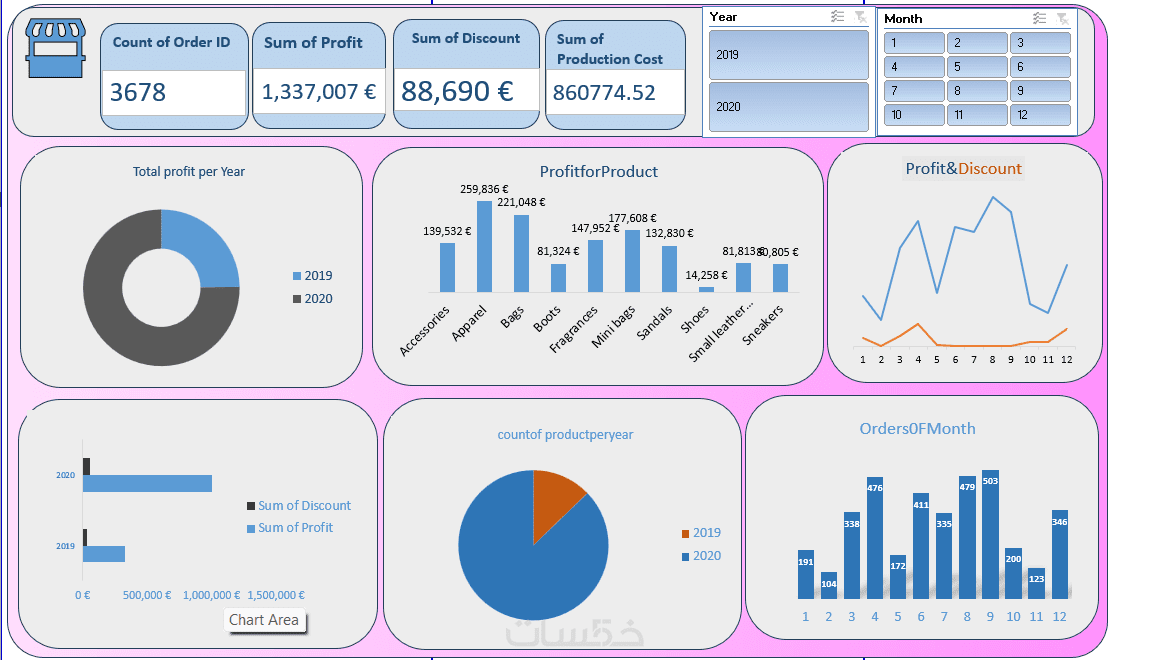1150x660 pixels.
Task: Select month 8 in the Month slicer
Action: coord(977,91)
